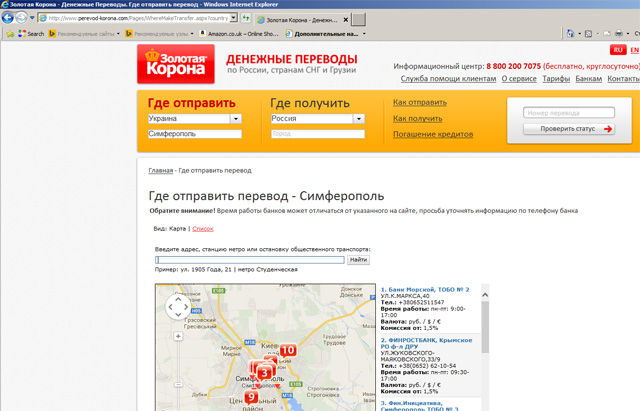
Task: Click the Проверить статус button
Action: [569, 129]
